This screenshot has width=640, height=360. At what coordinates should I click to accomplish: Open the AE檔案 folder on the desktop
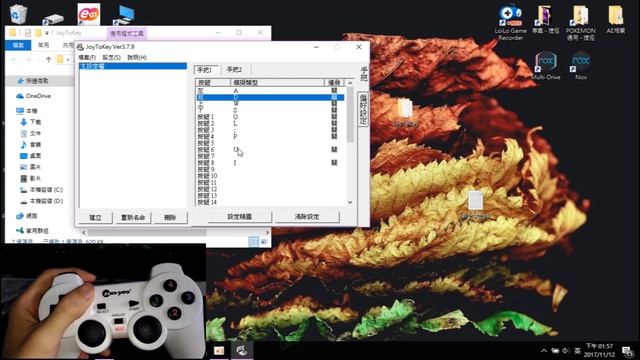(x=616, y=19)
